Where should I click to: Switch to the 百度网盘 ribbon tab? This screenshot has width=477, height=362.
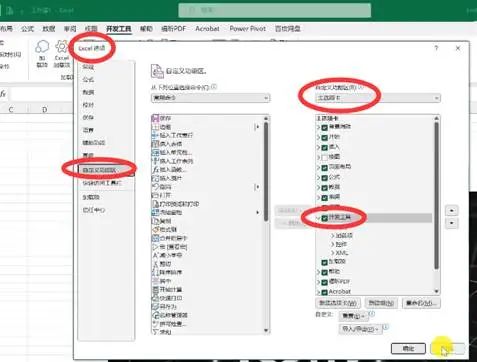pos(288,29)
